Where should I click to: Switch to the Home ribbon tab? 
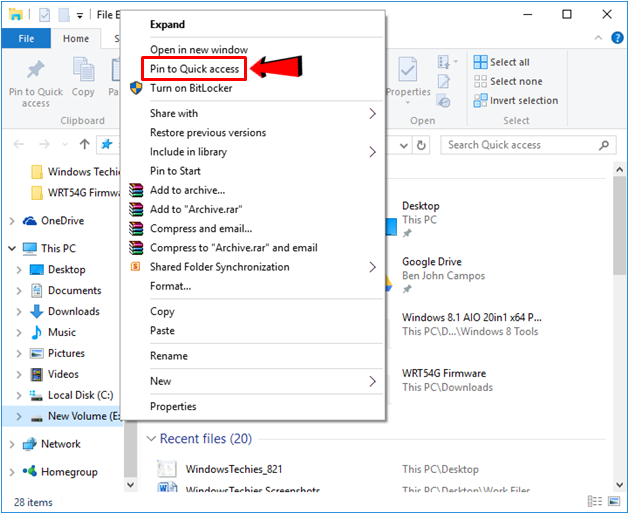76,39
